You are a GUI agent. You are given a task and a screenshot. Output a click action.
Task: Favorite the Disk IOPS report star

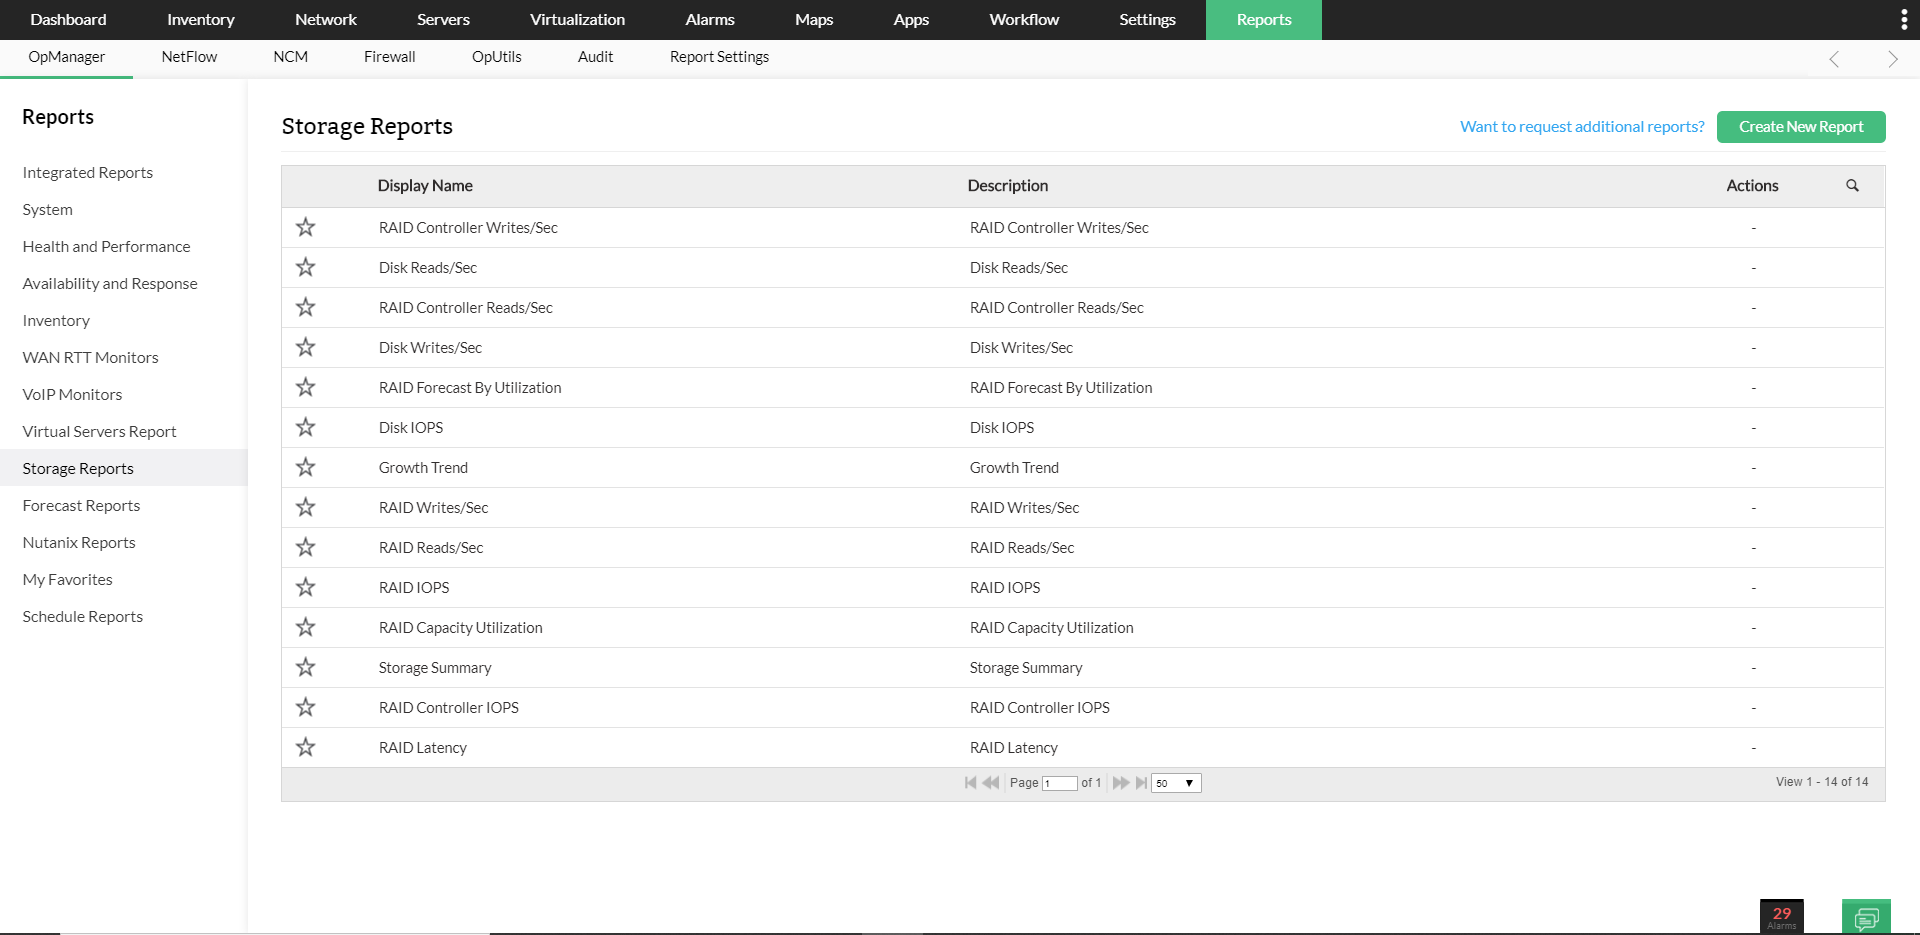[x=306, y=427]
